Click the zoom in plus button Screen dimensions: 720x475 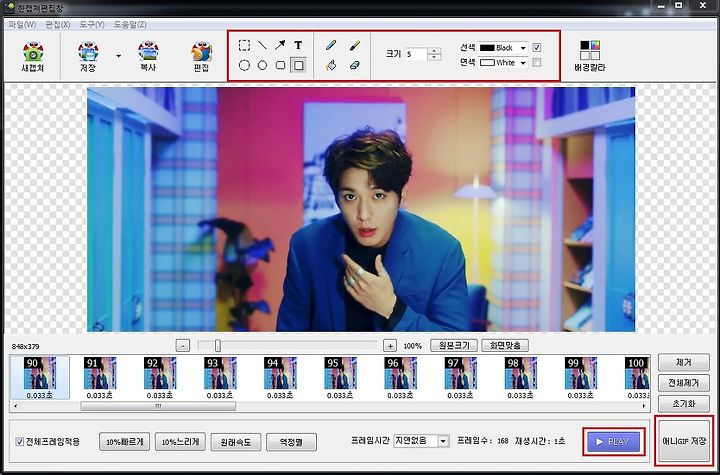click(389, 346)
